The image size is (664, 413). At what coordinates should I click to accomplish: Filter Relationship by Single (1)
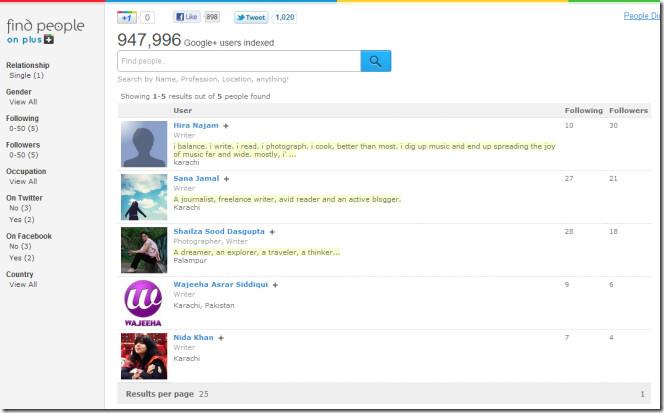(26, 76)
